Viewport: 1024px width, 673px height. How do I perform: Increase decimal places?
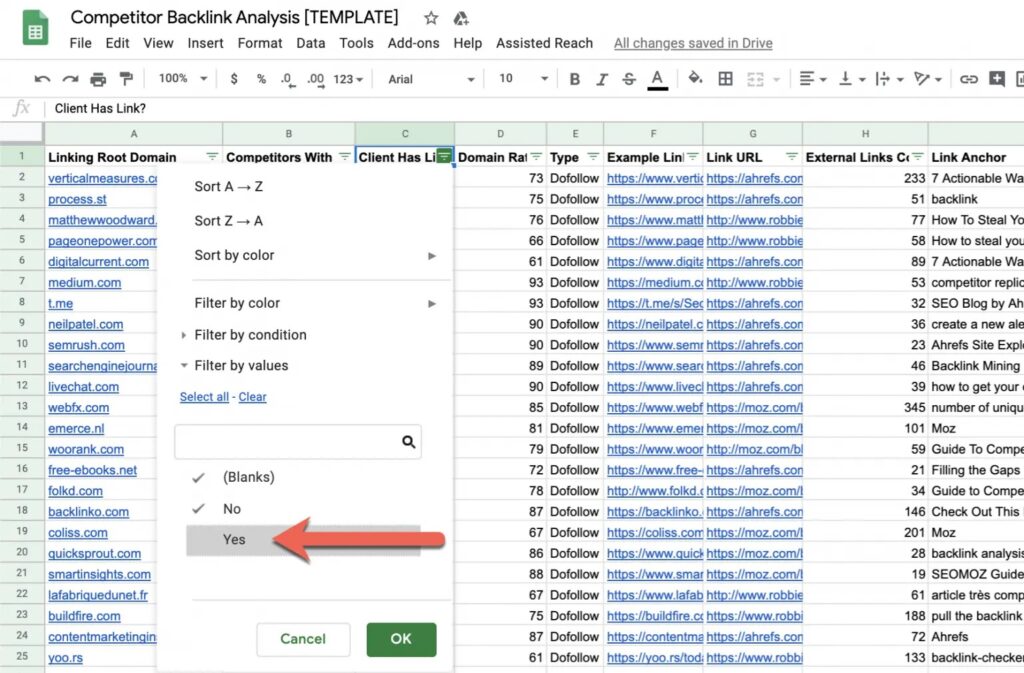coord(316,79)
